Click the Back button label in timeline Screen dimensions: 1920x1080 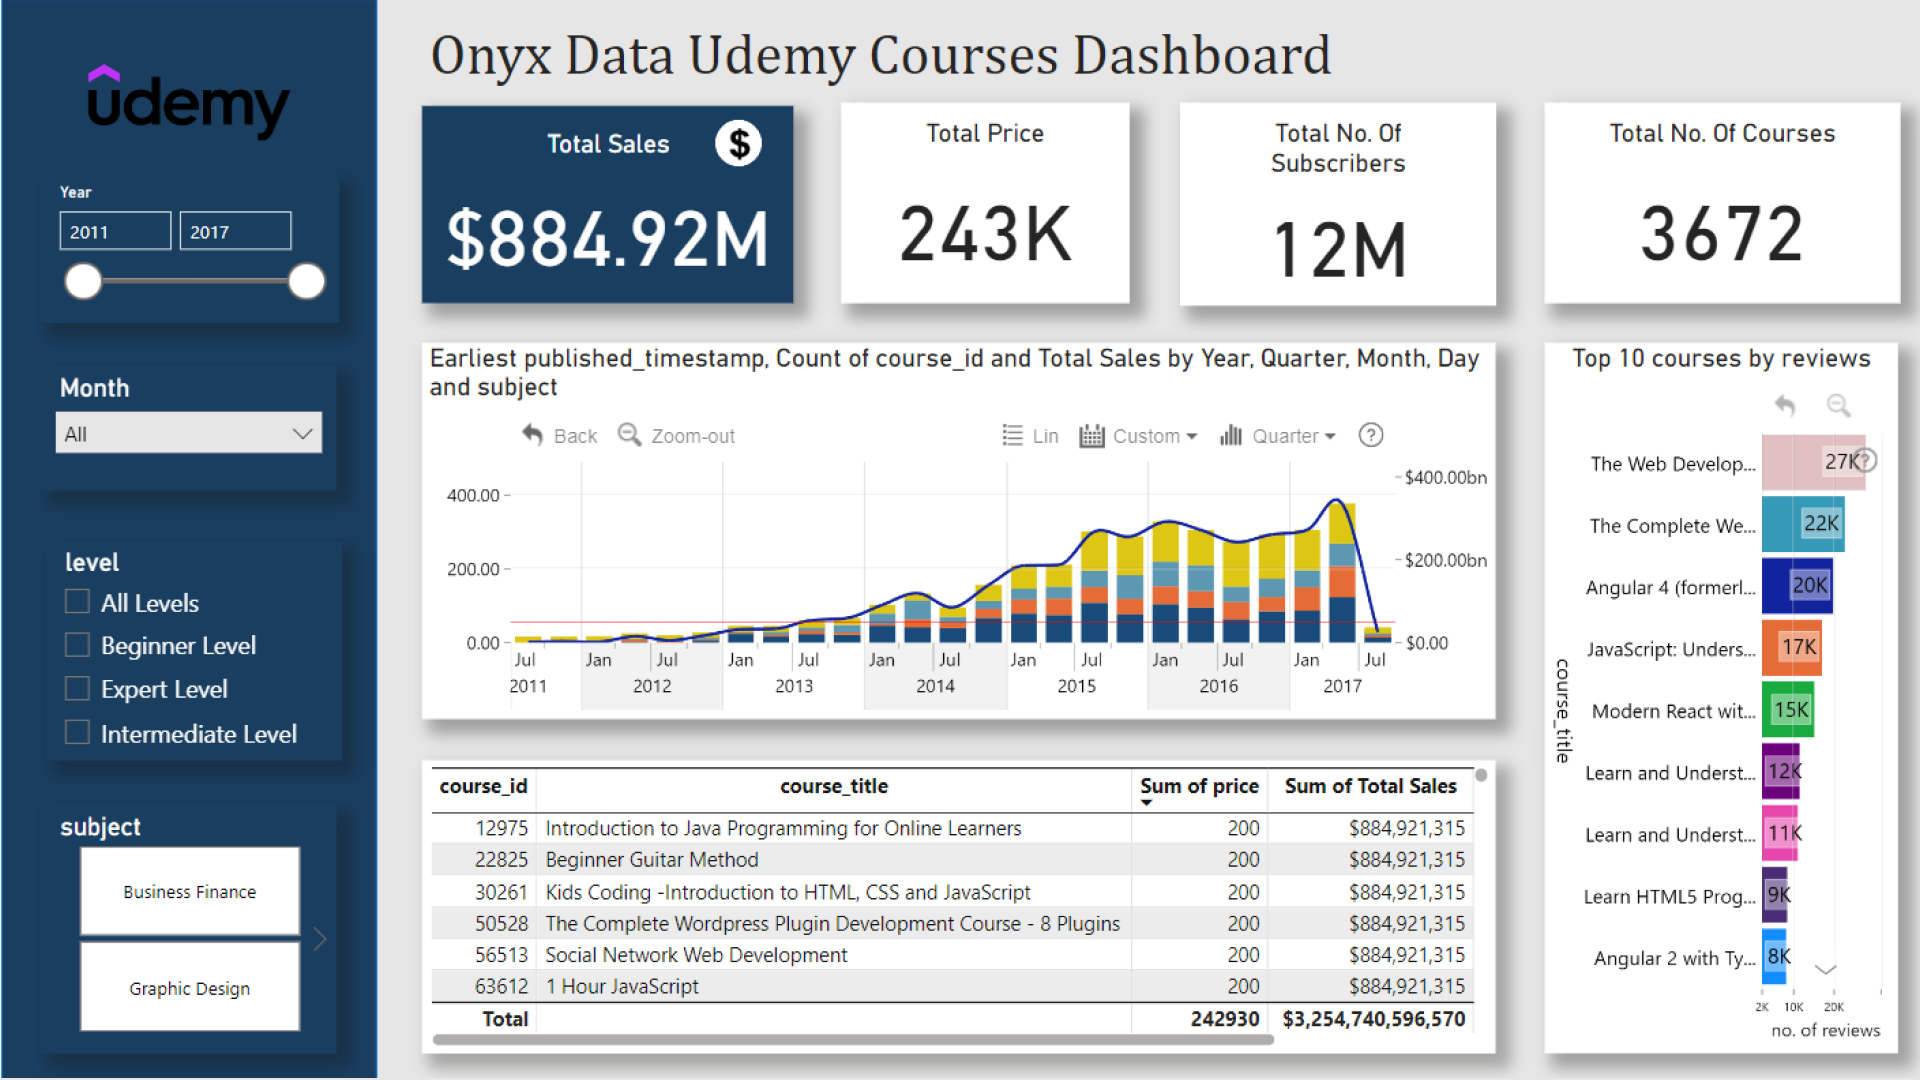click(x=575, y=436)
